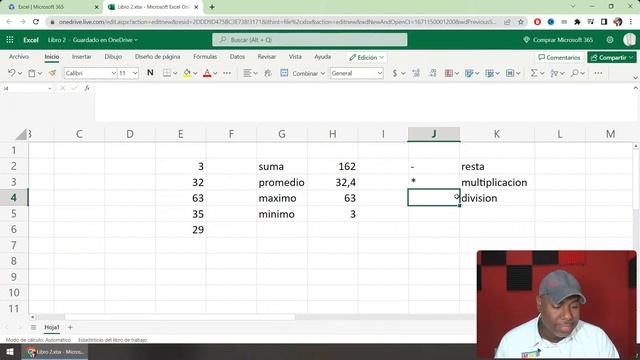Add a new sheet with plus button
This screenshot has width=640, height=360.
coord(70,327)
